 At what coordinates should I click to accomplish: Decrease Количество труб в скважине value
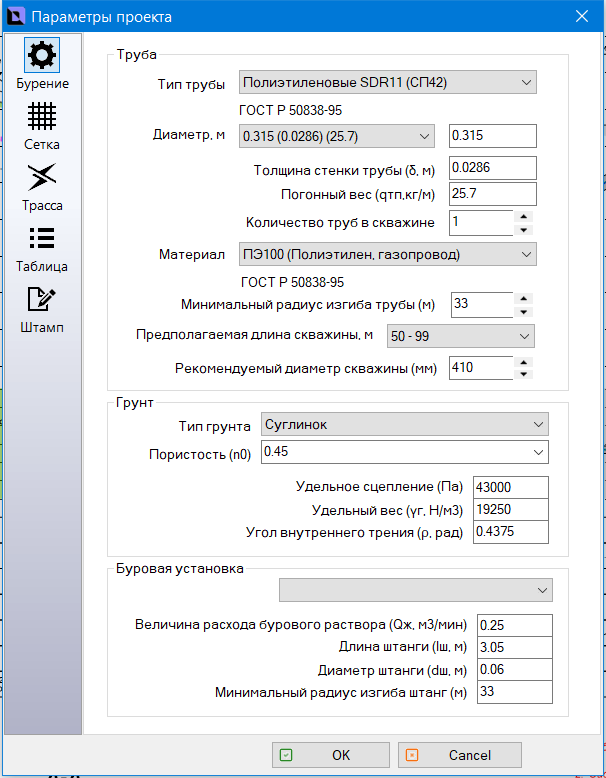pos(524,229)
